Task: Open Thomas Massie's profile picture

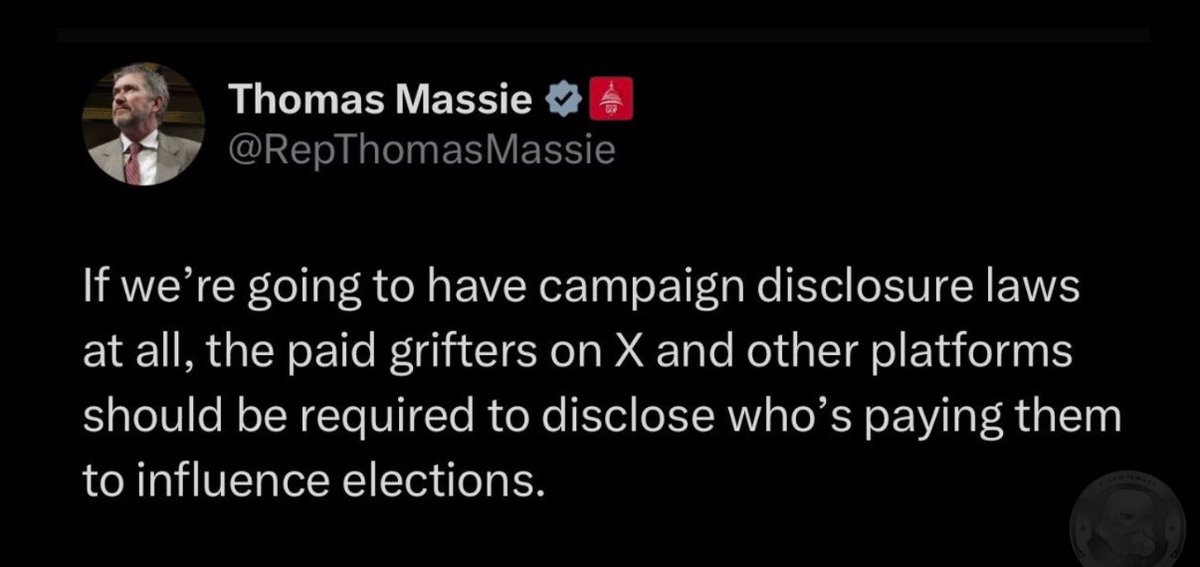Action: coord(142,125)
